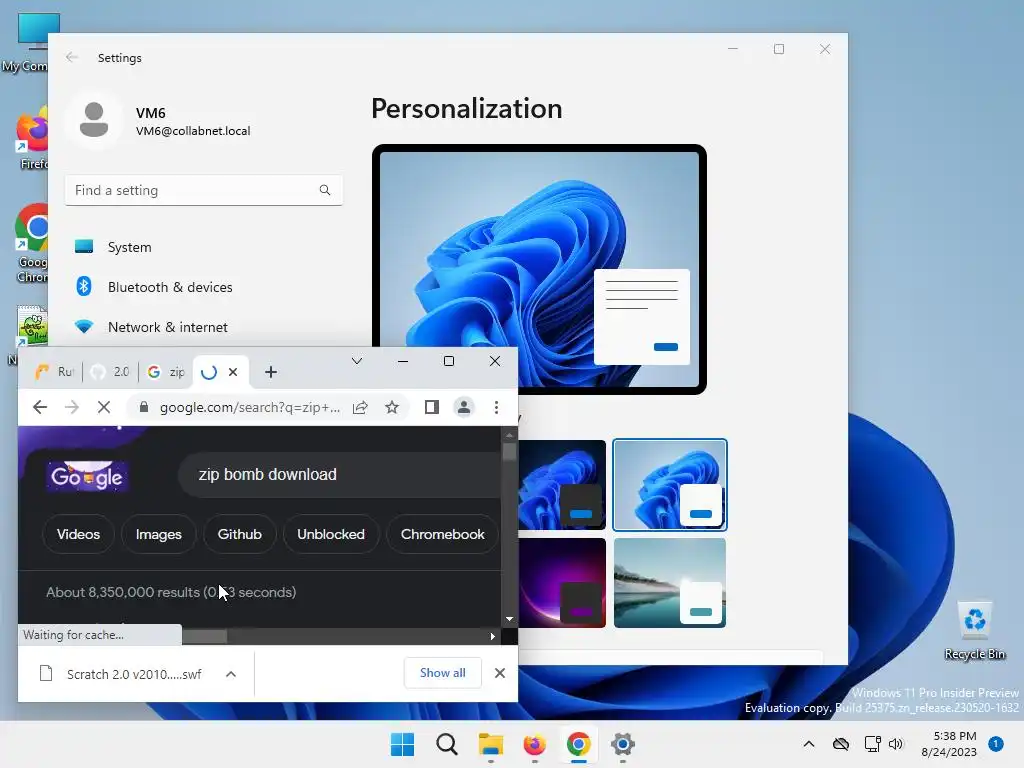Open the volume tray icon

pos(896,744)
